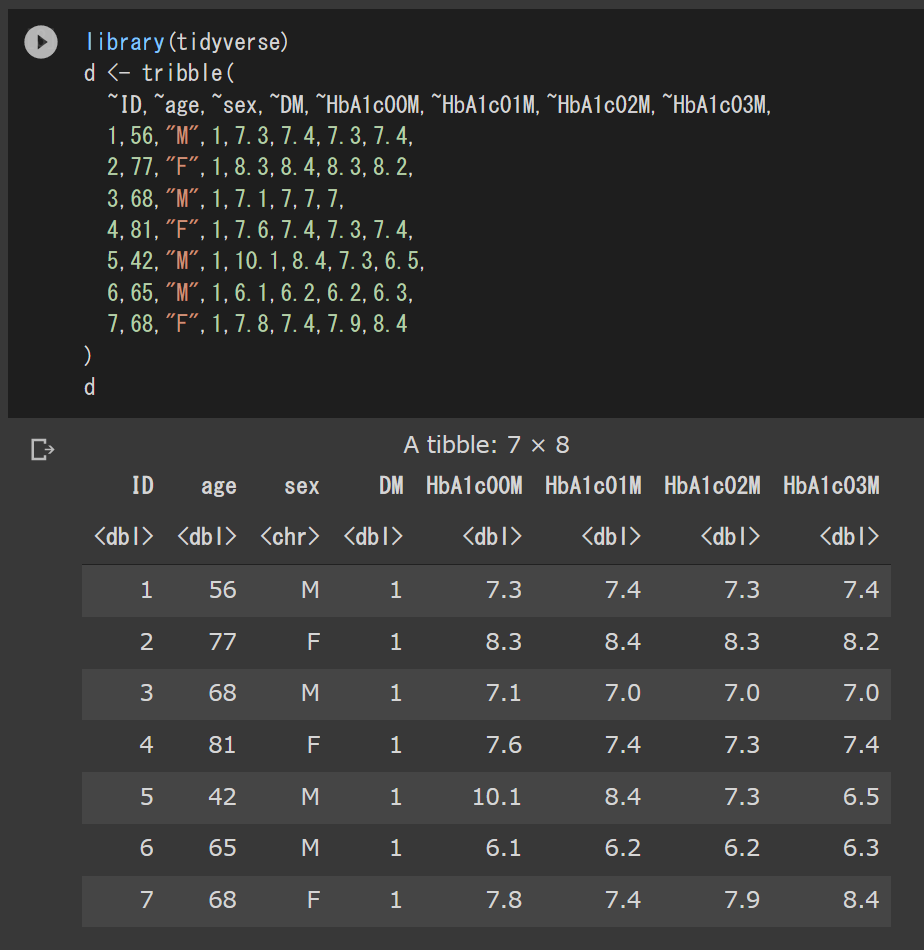Place cursor on the tribble( code line

[x=159, y=73]
